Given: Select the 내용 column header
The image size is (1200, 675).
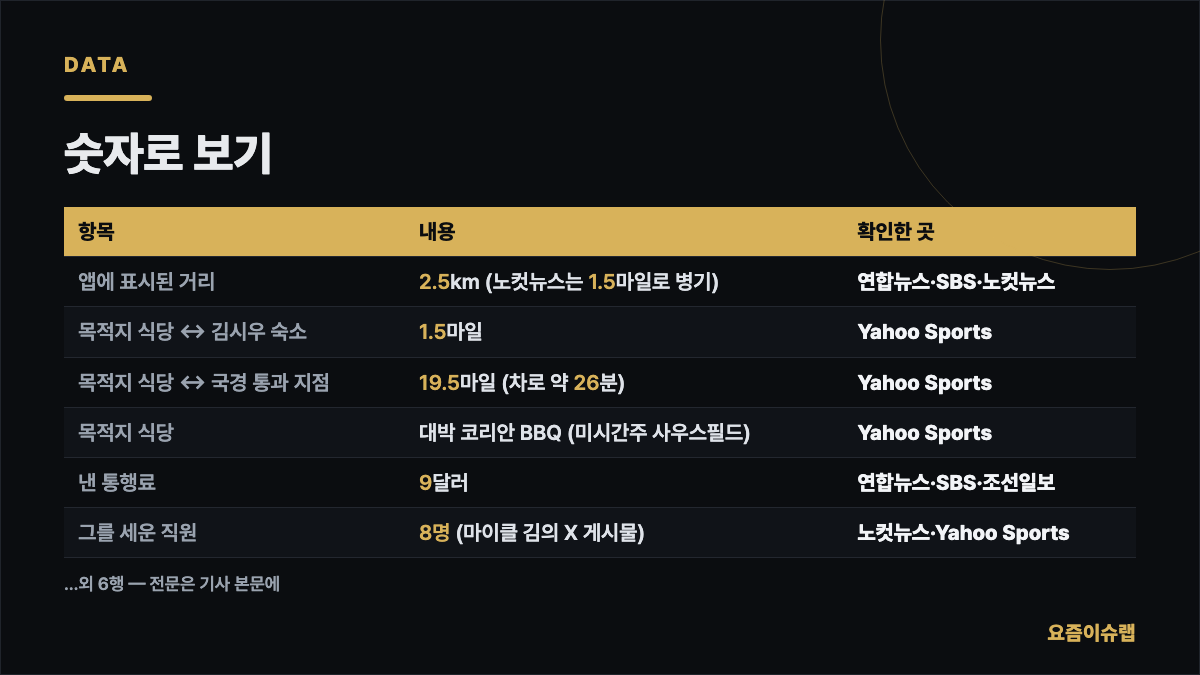Looking at the screenshot, I should pos(437,232).
